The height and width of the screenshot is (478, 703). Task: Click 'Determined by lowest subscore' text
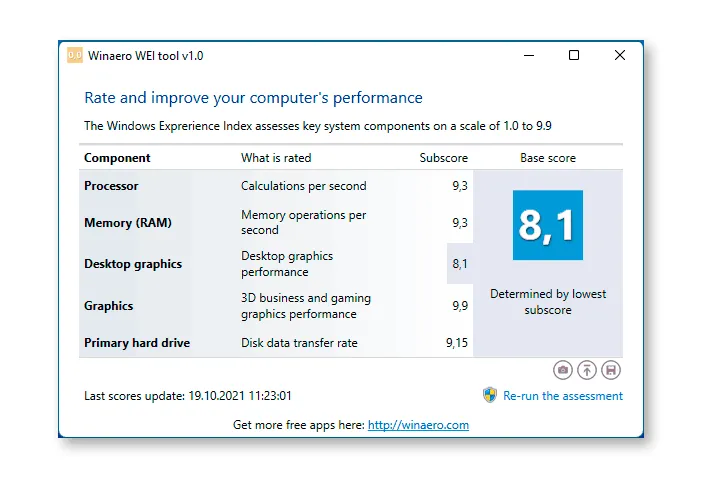pyautogui.click(x=548, y=302)
